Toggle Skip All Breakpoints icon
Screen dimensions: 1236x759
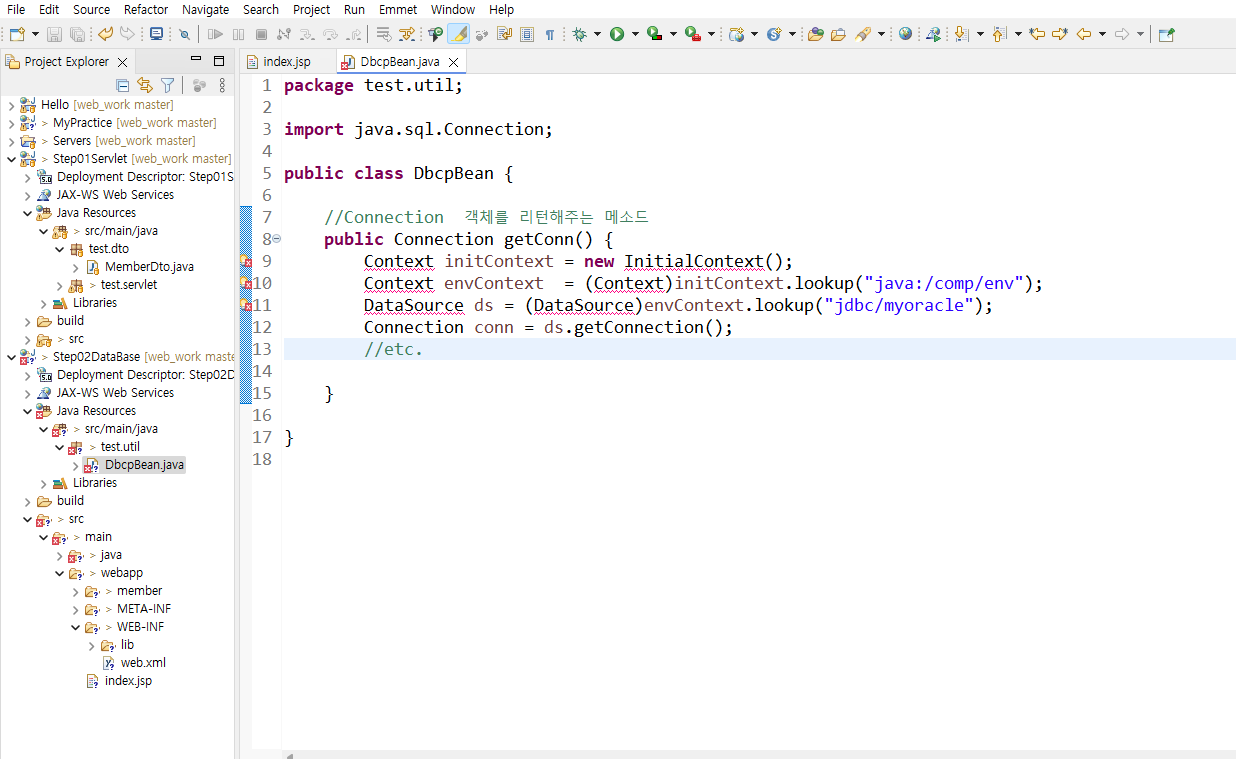[x=184, y=34]
